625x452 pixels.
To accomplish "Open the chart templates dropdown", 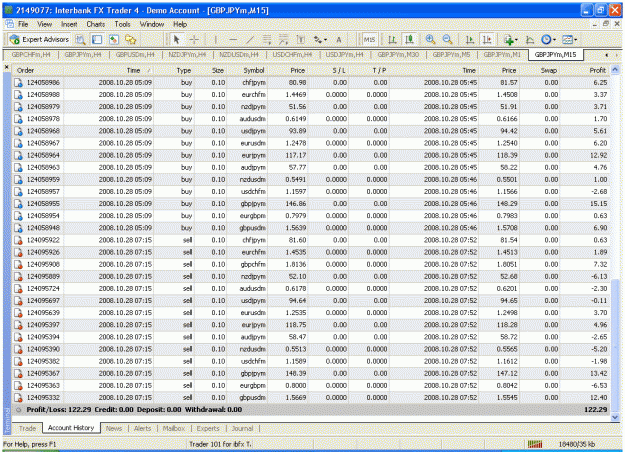I will [x=570, y=39].
